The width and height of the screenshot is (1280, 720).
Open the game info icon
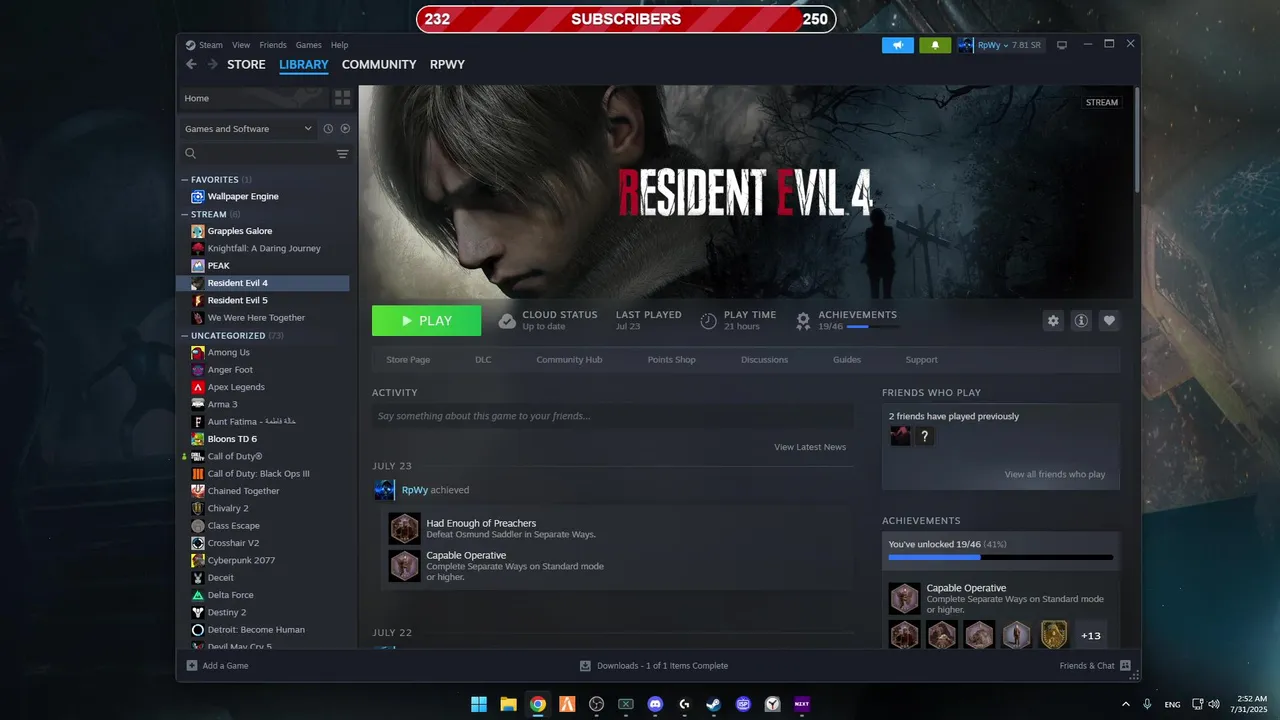1081,321
